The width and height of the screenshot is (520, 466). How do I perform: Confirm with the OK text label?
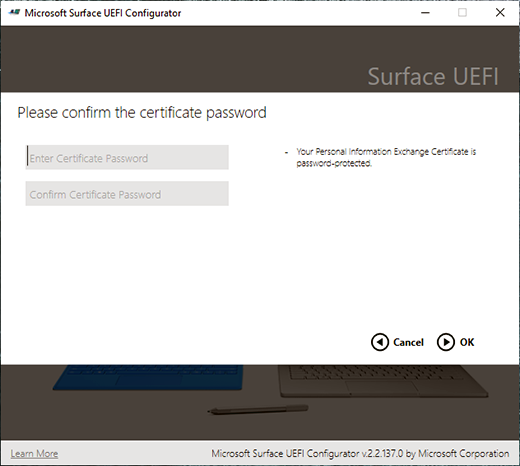tap(467, 342)
